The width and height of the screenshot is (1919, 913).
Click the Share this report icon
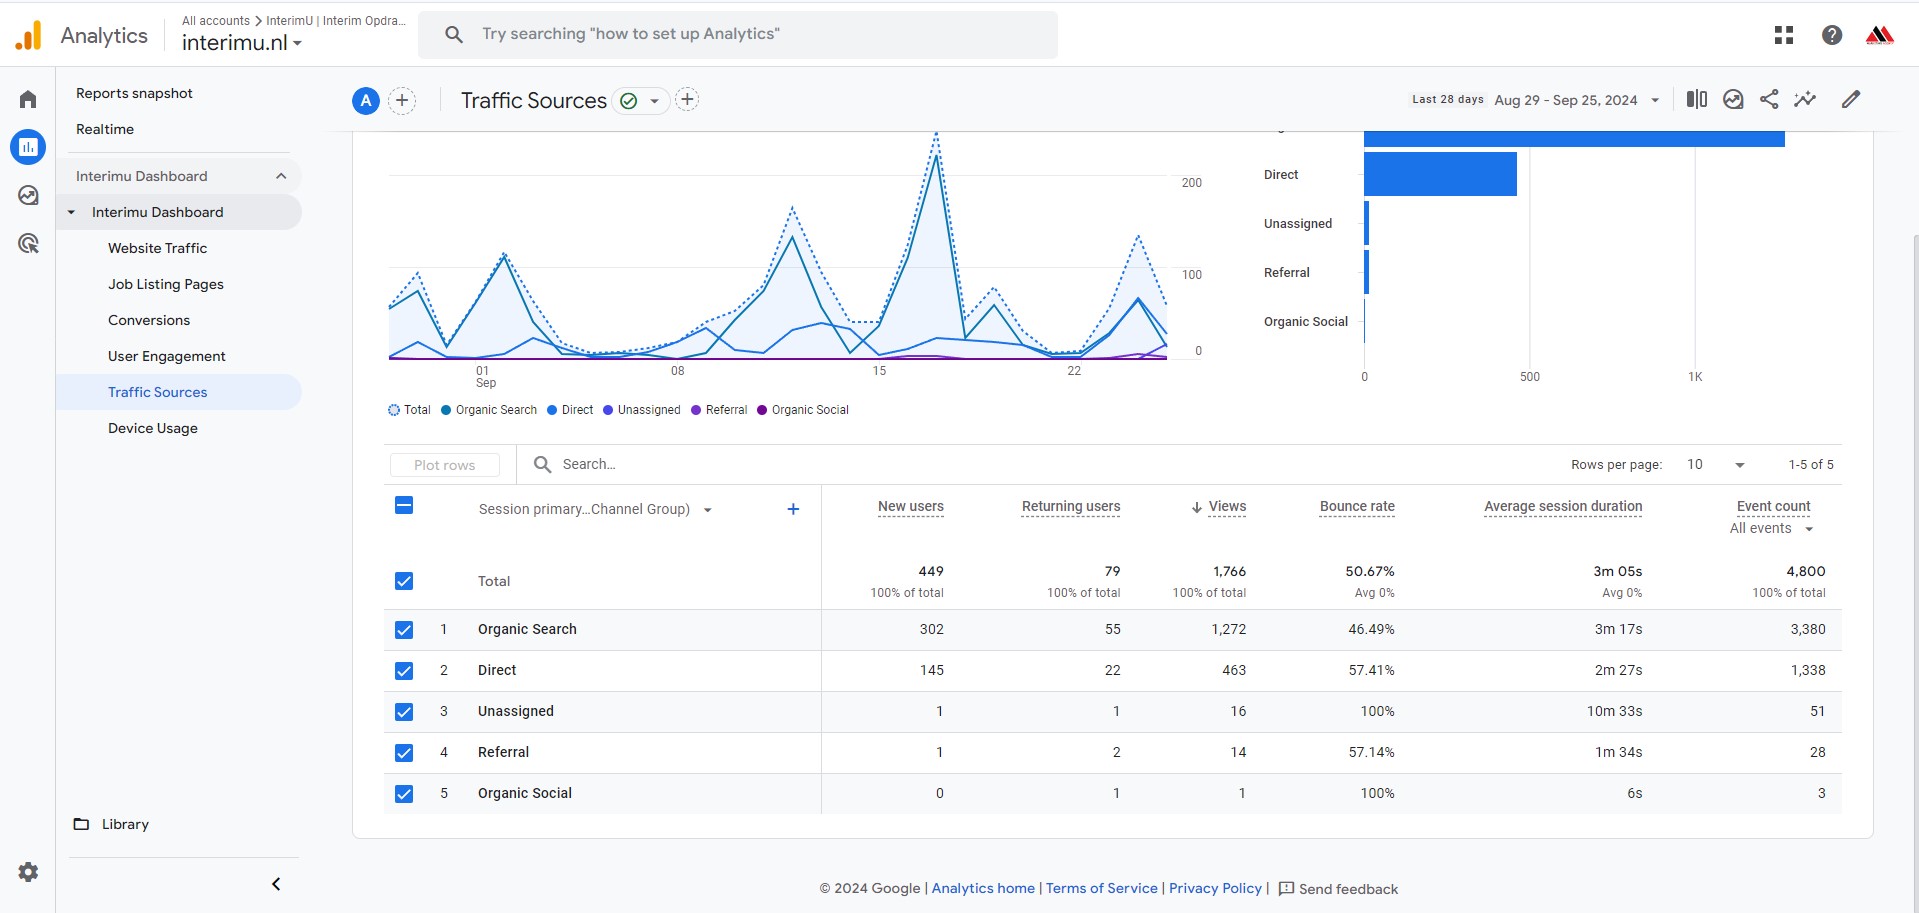pos(1769,99)
